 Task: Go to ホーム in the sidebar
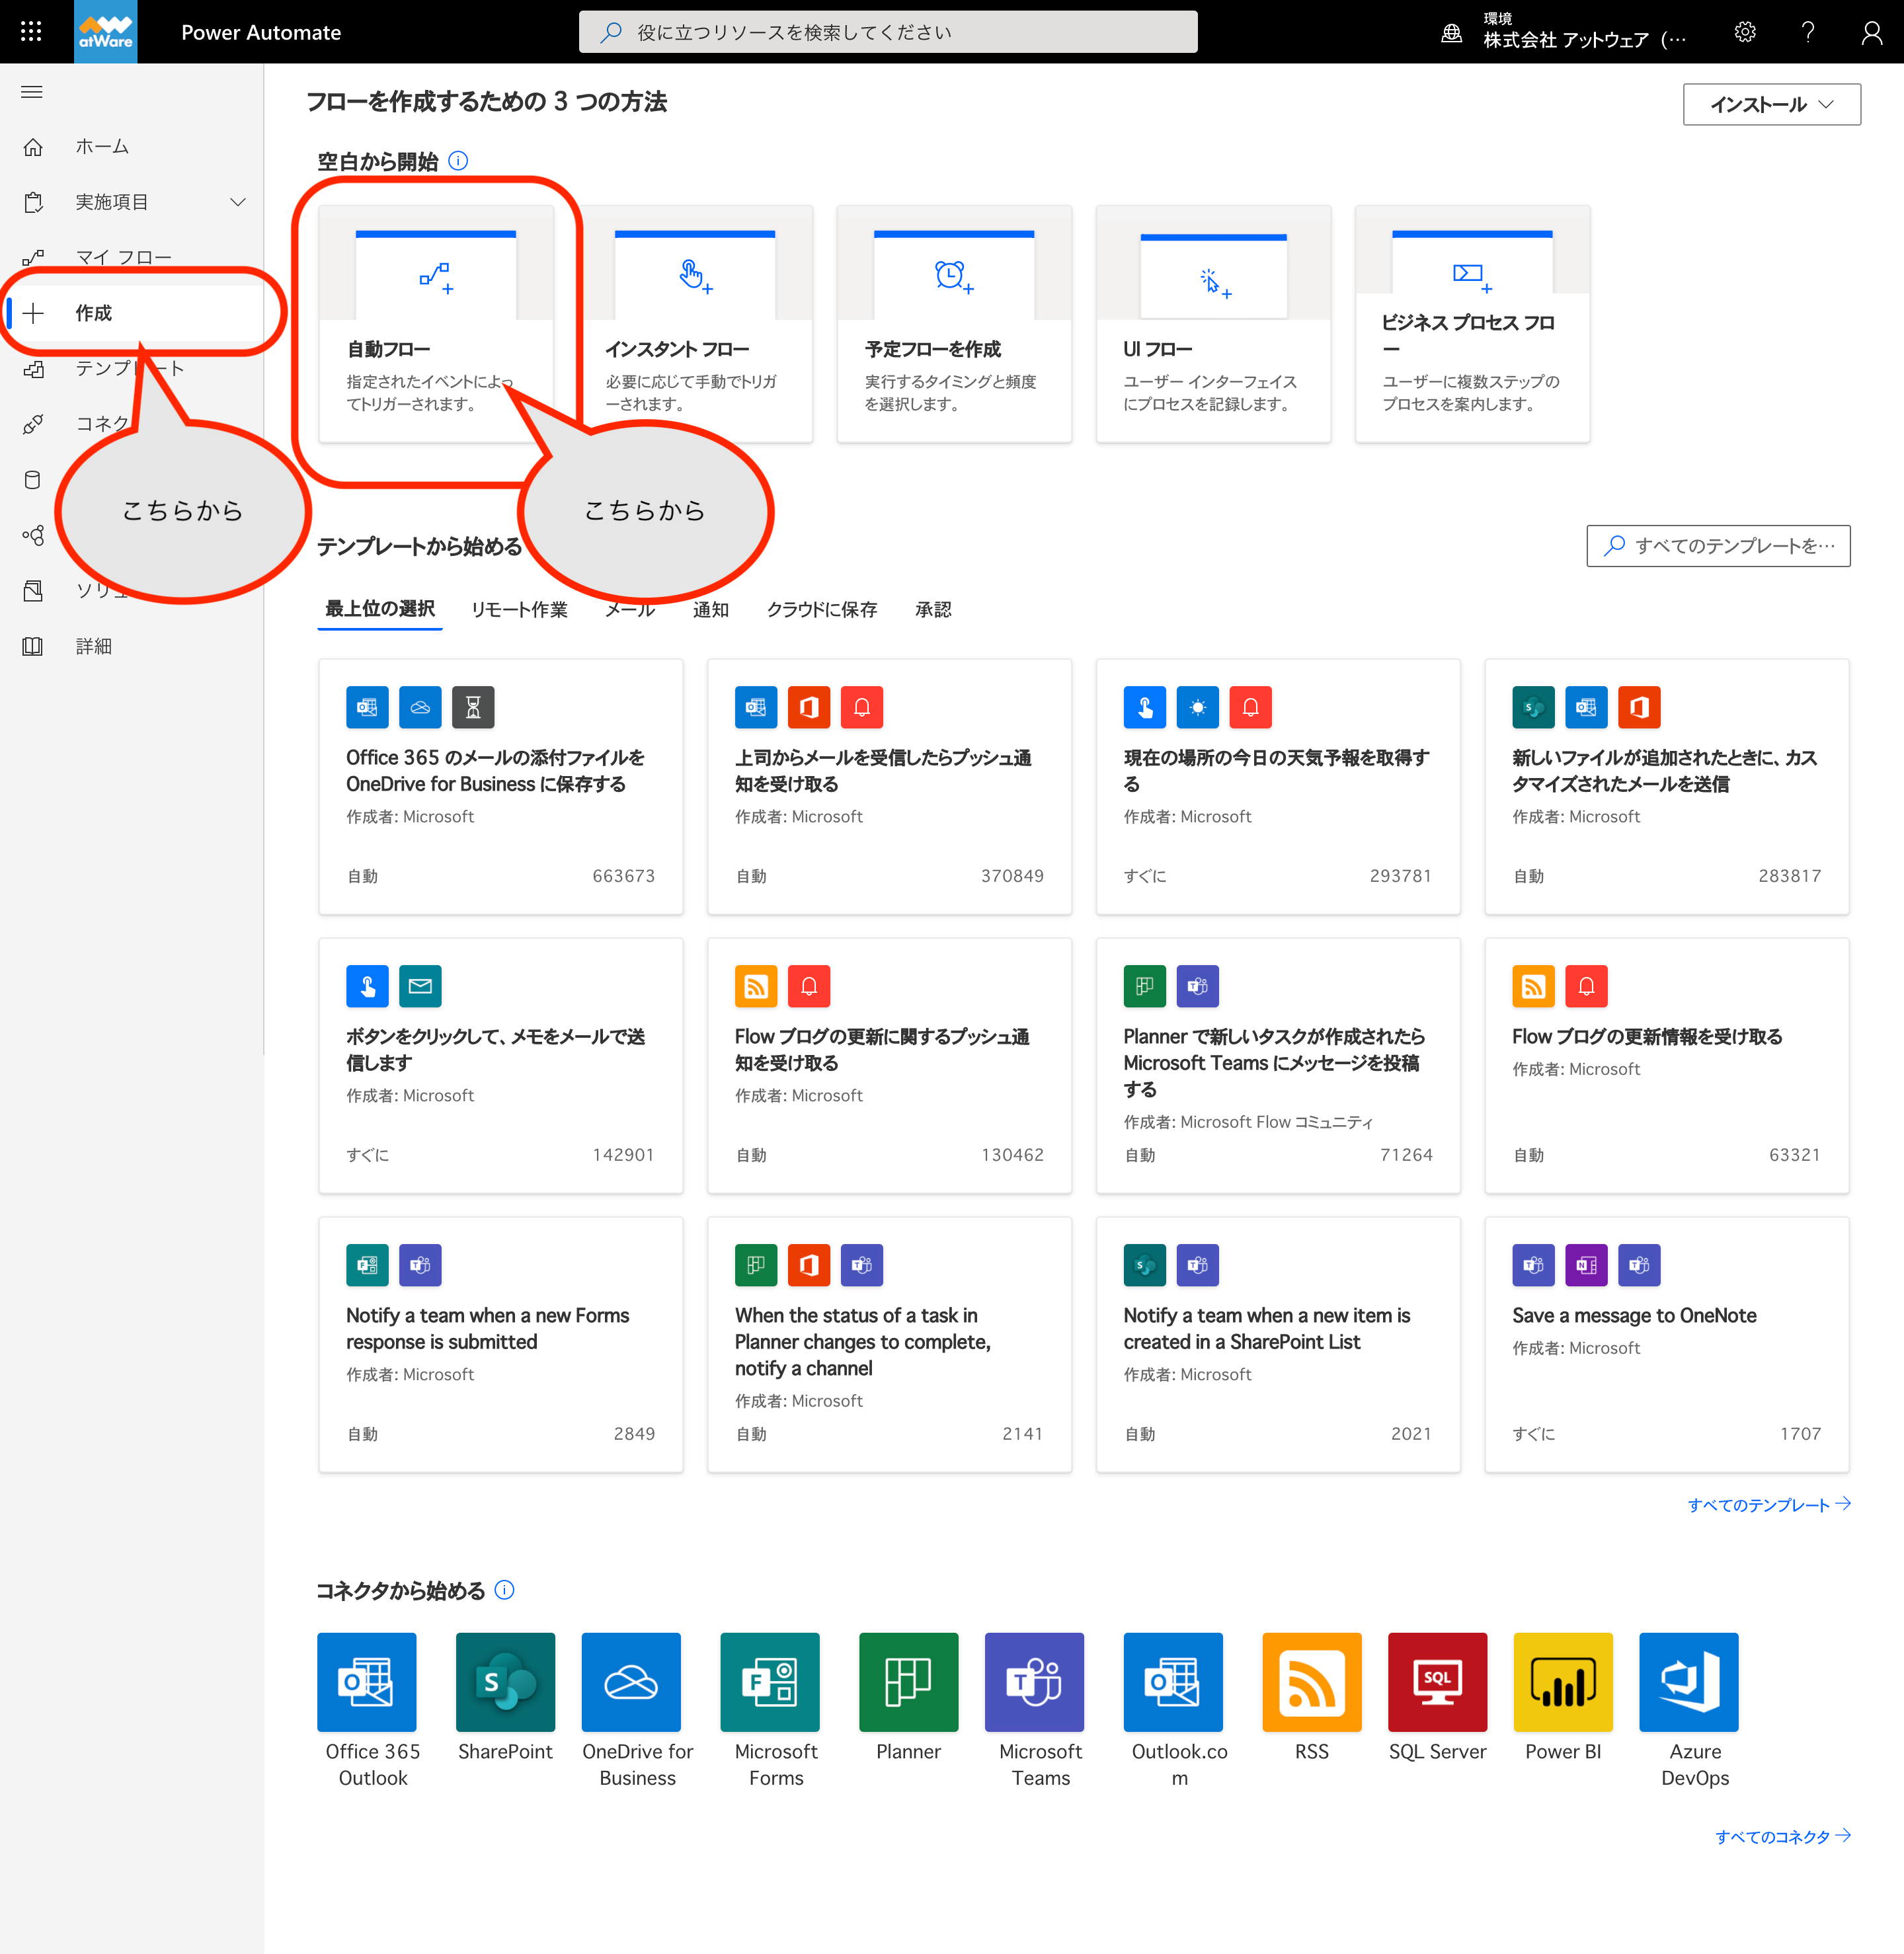[x=102, y=147]
